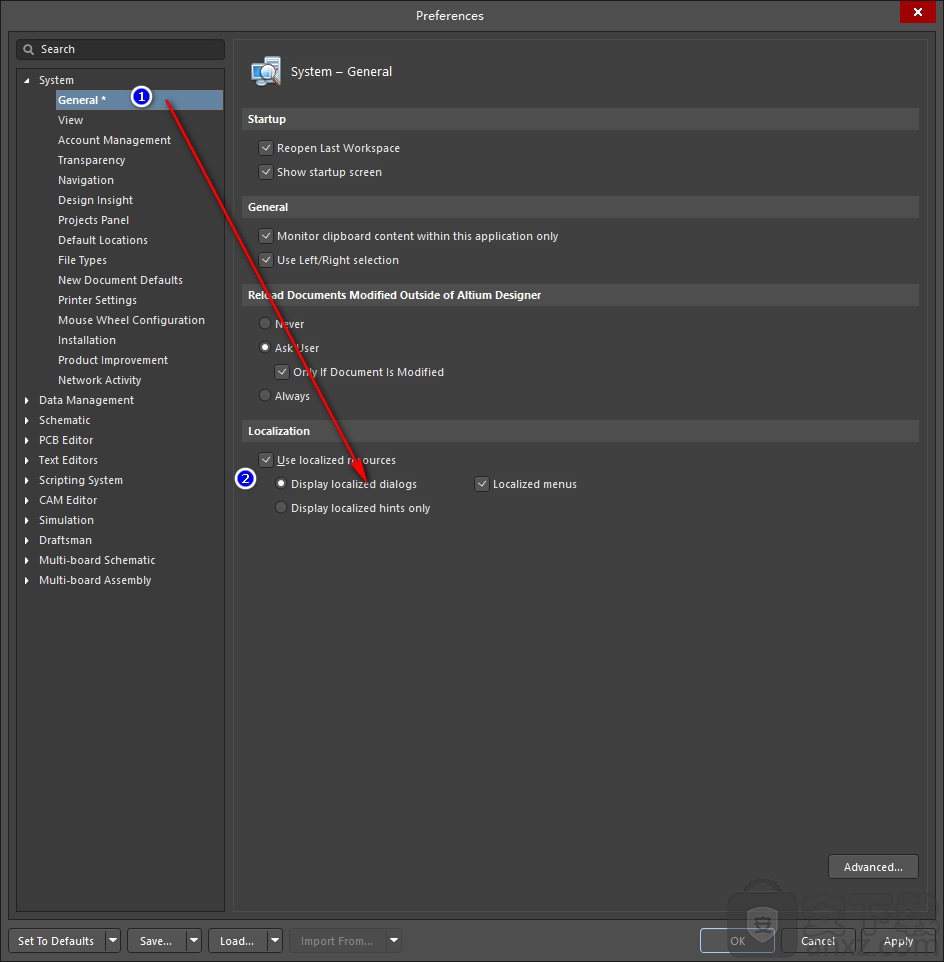Viewport: 944px width, 962px height.
Task: Open the Installation page
Action: pyautogui.click(x=86, y=341)
